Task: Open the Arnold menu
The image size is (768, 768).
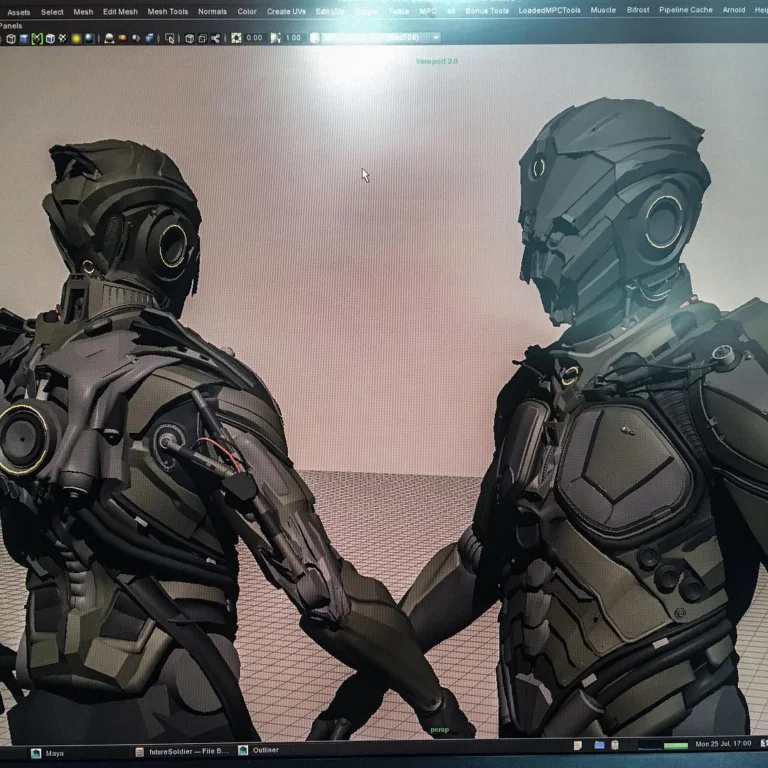Action: [733, 10]
